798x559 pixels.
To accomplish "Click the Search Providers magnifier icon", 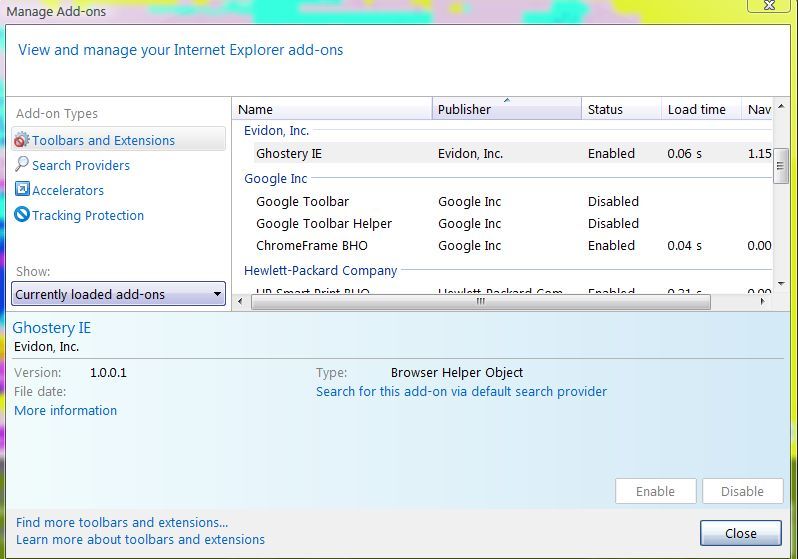I will click(x=22, y=165).
